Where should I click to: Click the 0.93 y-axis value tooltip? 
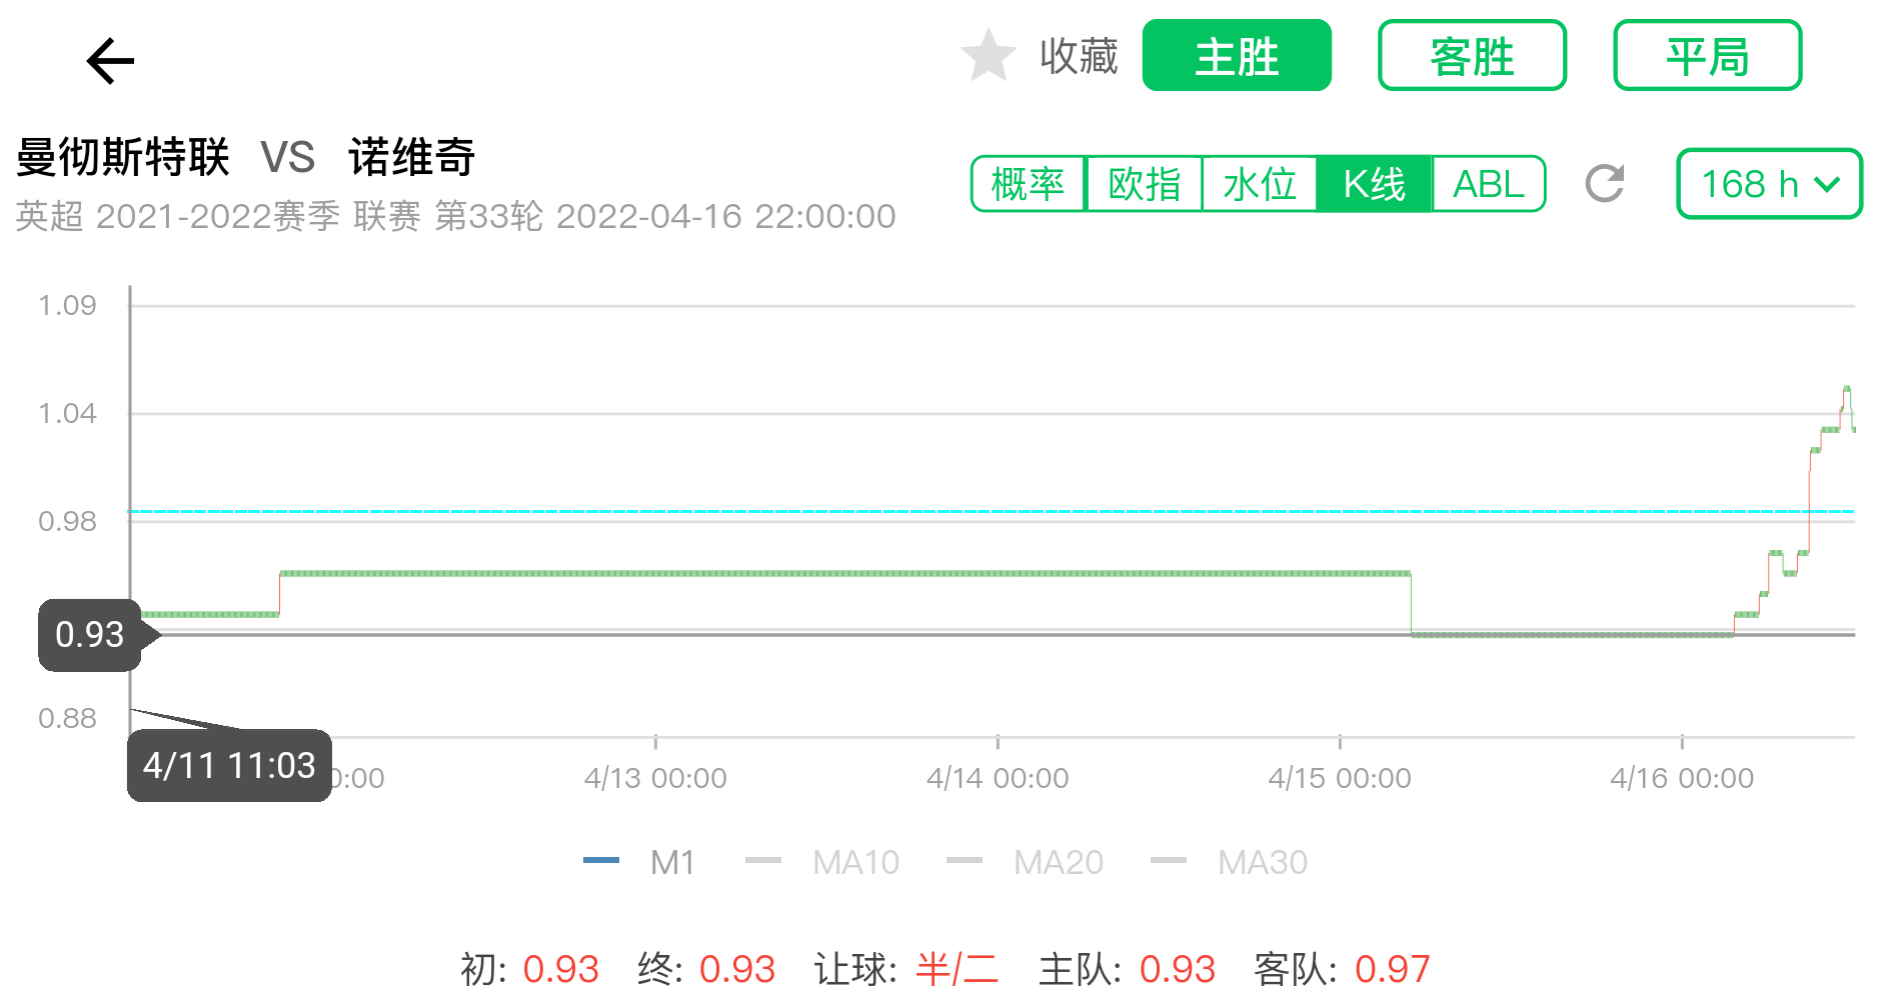click(90, 635)
